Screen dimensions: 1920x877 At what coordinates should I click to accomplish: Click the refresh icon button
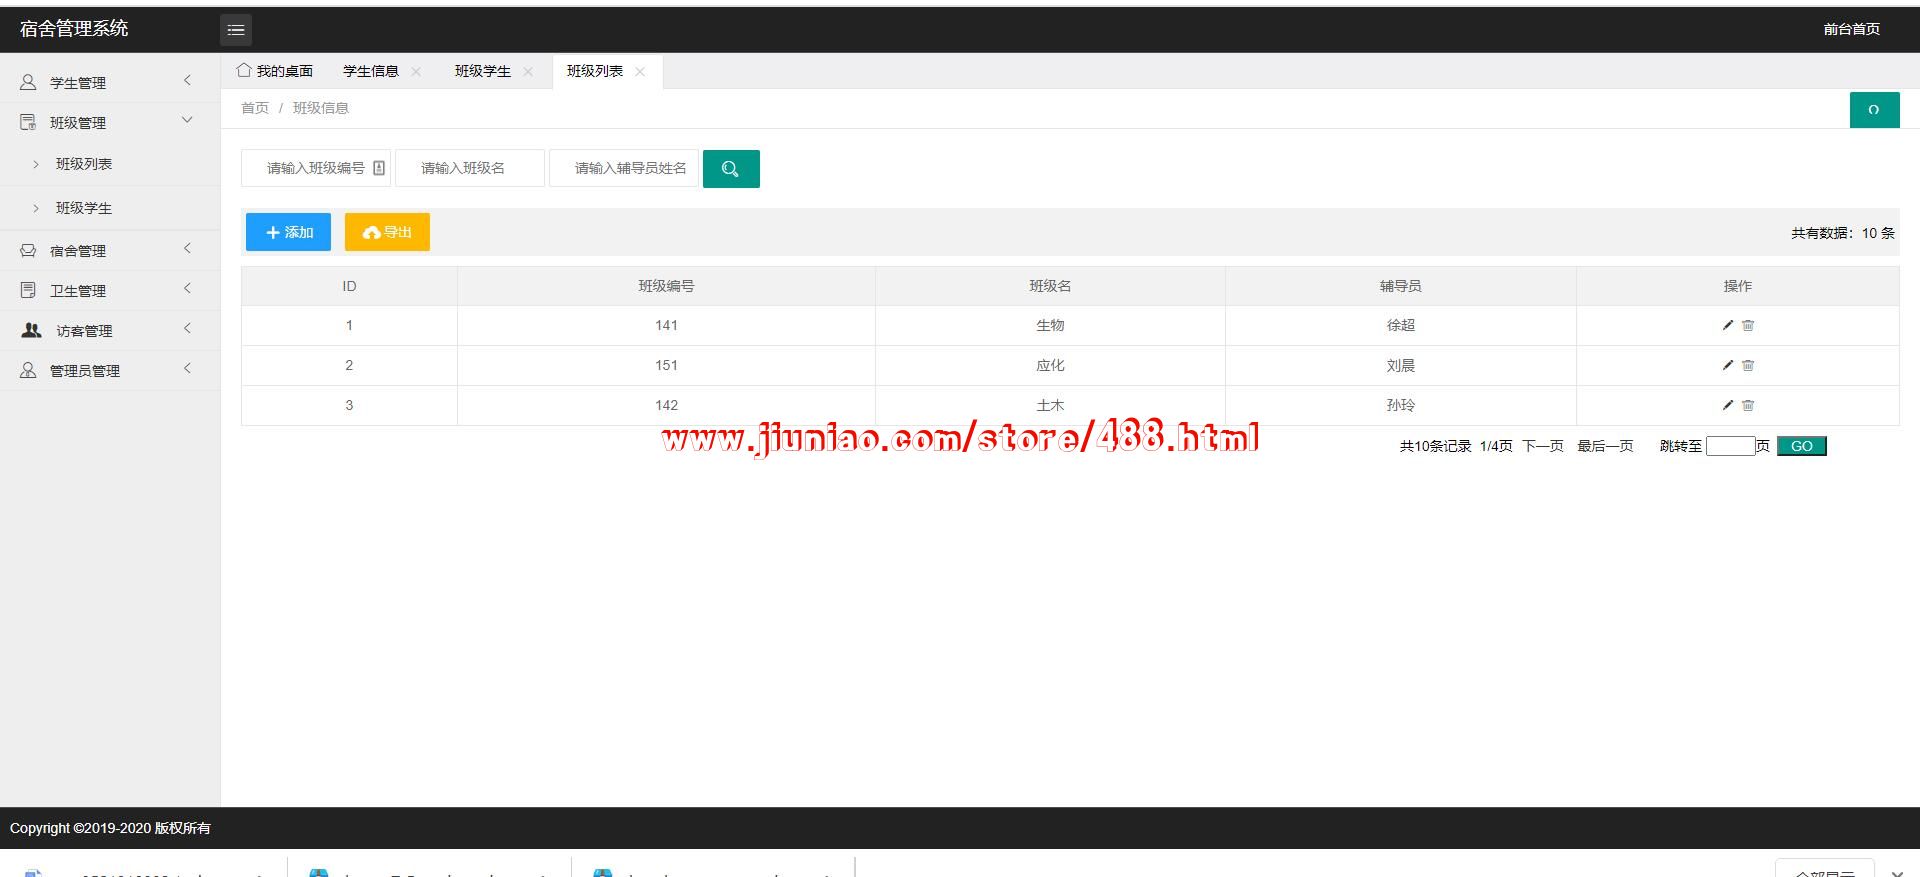point(1874,109)
